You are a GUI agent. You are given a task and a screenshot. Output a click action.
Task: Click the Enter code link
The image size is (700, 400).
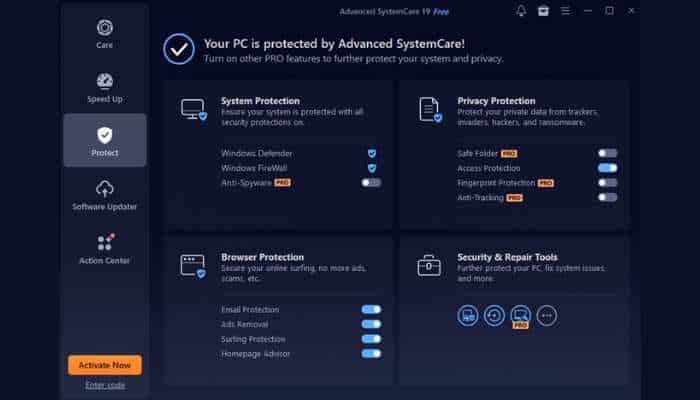click(x=105, y=385)
